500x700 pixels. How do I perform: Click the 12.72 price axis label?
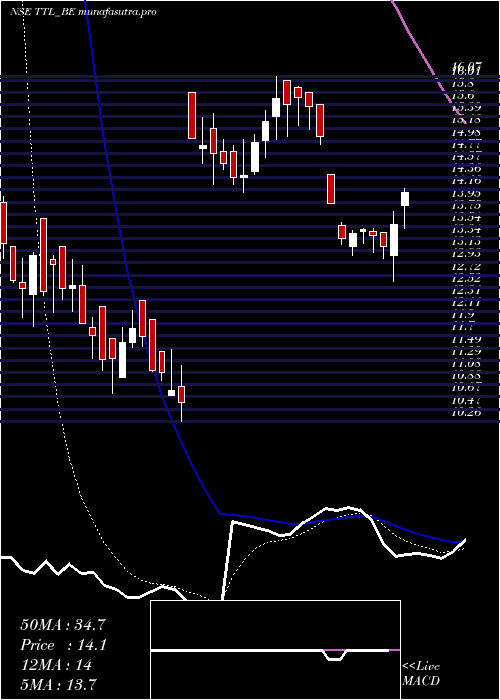466,267
